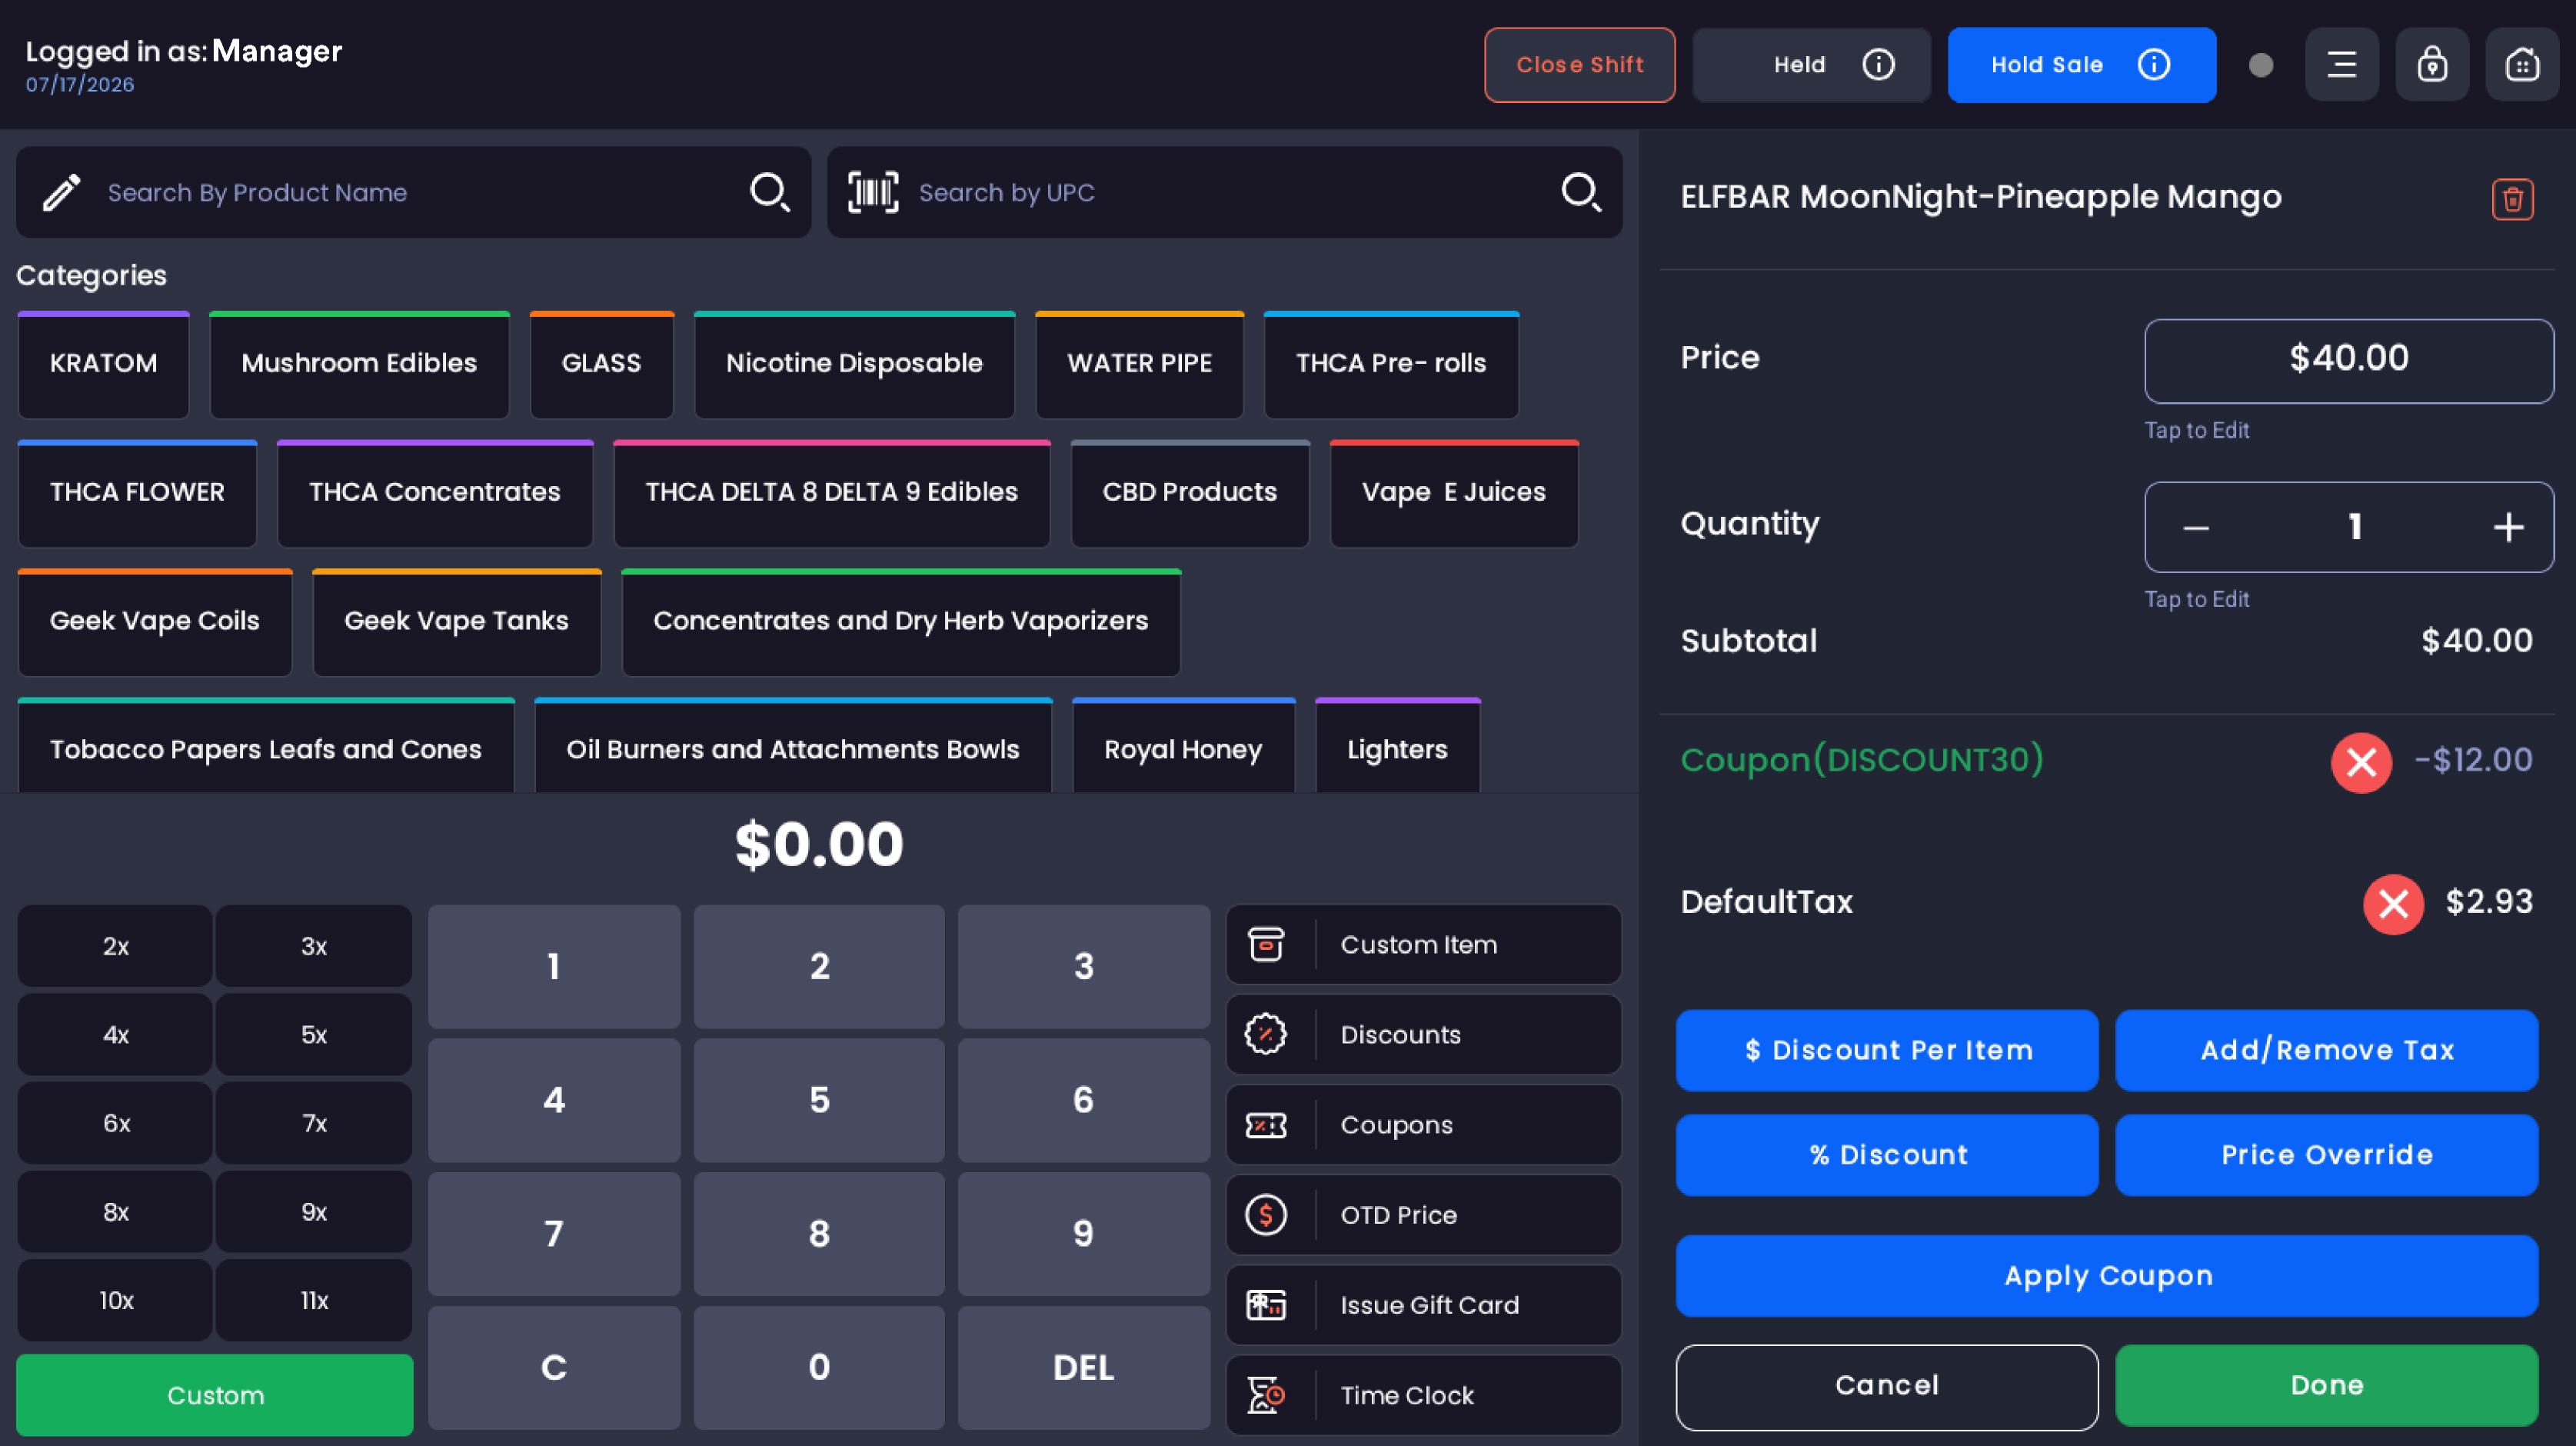Increase quantity with plus button
2576x1446 pixels.
[2508, 527]
